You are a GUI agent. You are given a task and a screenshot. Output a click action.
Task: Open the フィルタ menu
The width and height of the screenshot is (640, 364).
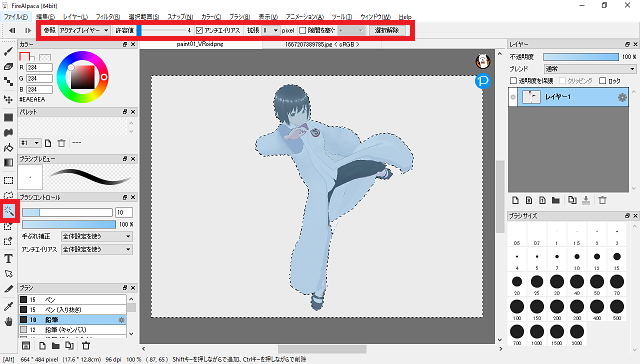click(x=108, y=17)
